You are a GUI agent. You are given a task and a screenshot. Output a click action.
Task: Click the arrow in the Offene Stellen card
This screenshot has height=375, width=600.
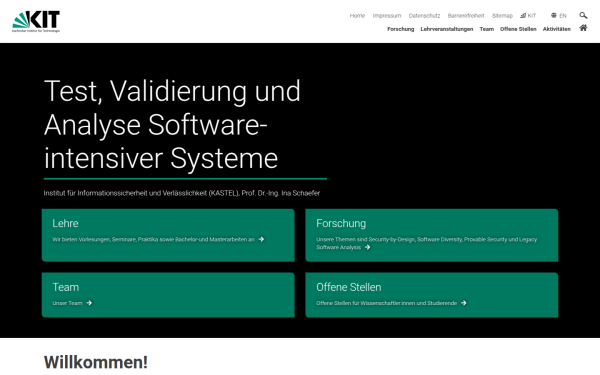(x=463, y=303)
